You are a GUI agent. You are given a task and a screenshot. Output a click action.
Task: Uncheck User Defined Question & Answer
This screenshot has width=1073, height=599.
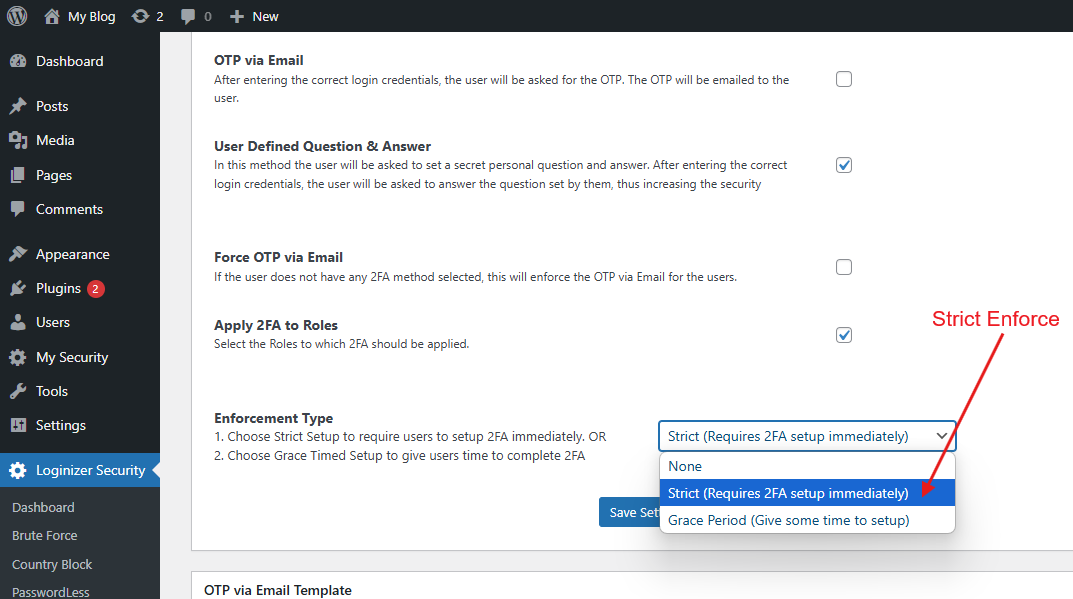coord(843,164)
